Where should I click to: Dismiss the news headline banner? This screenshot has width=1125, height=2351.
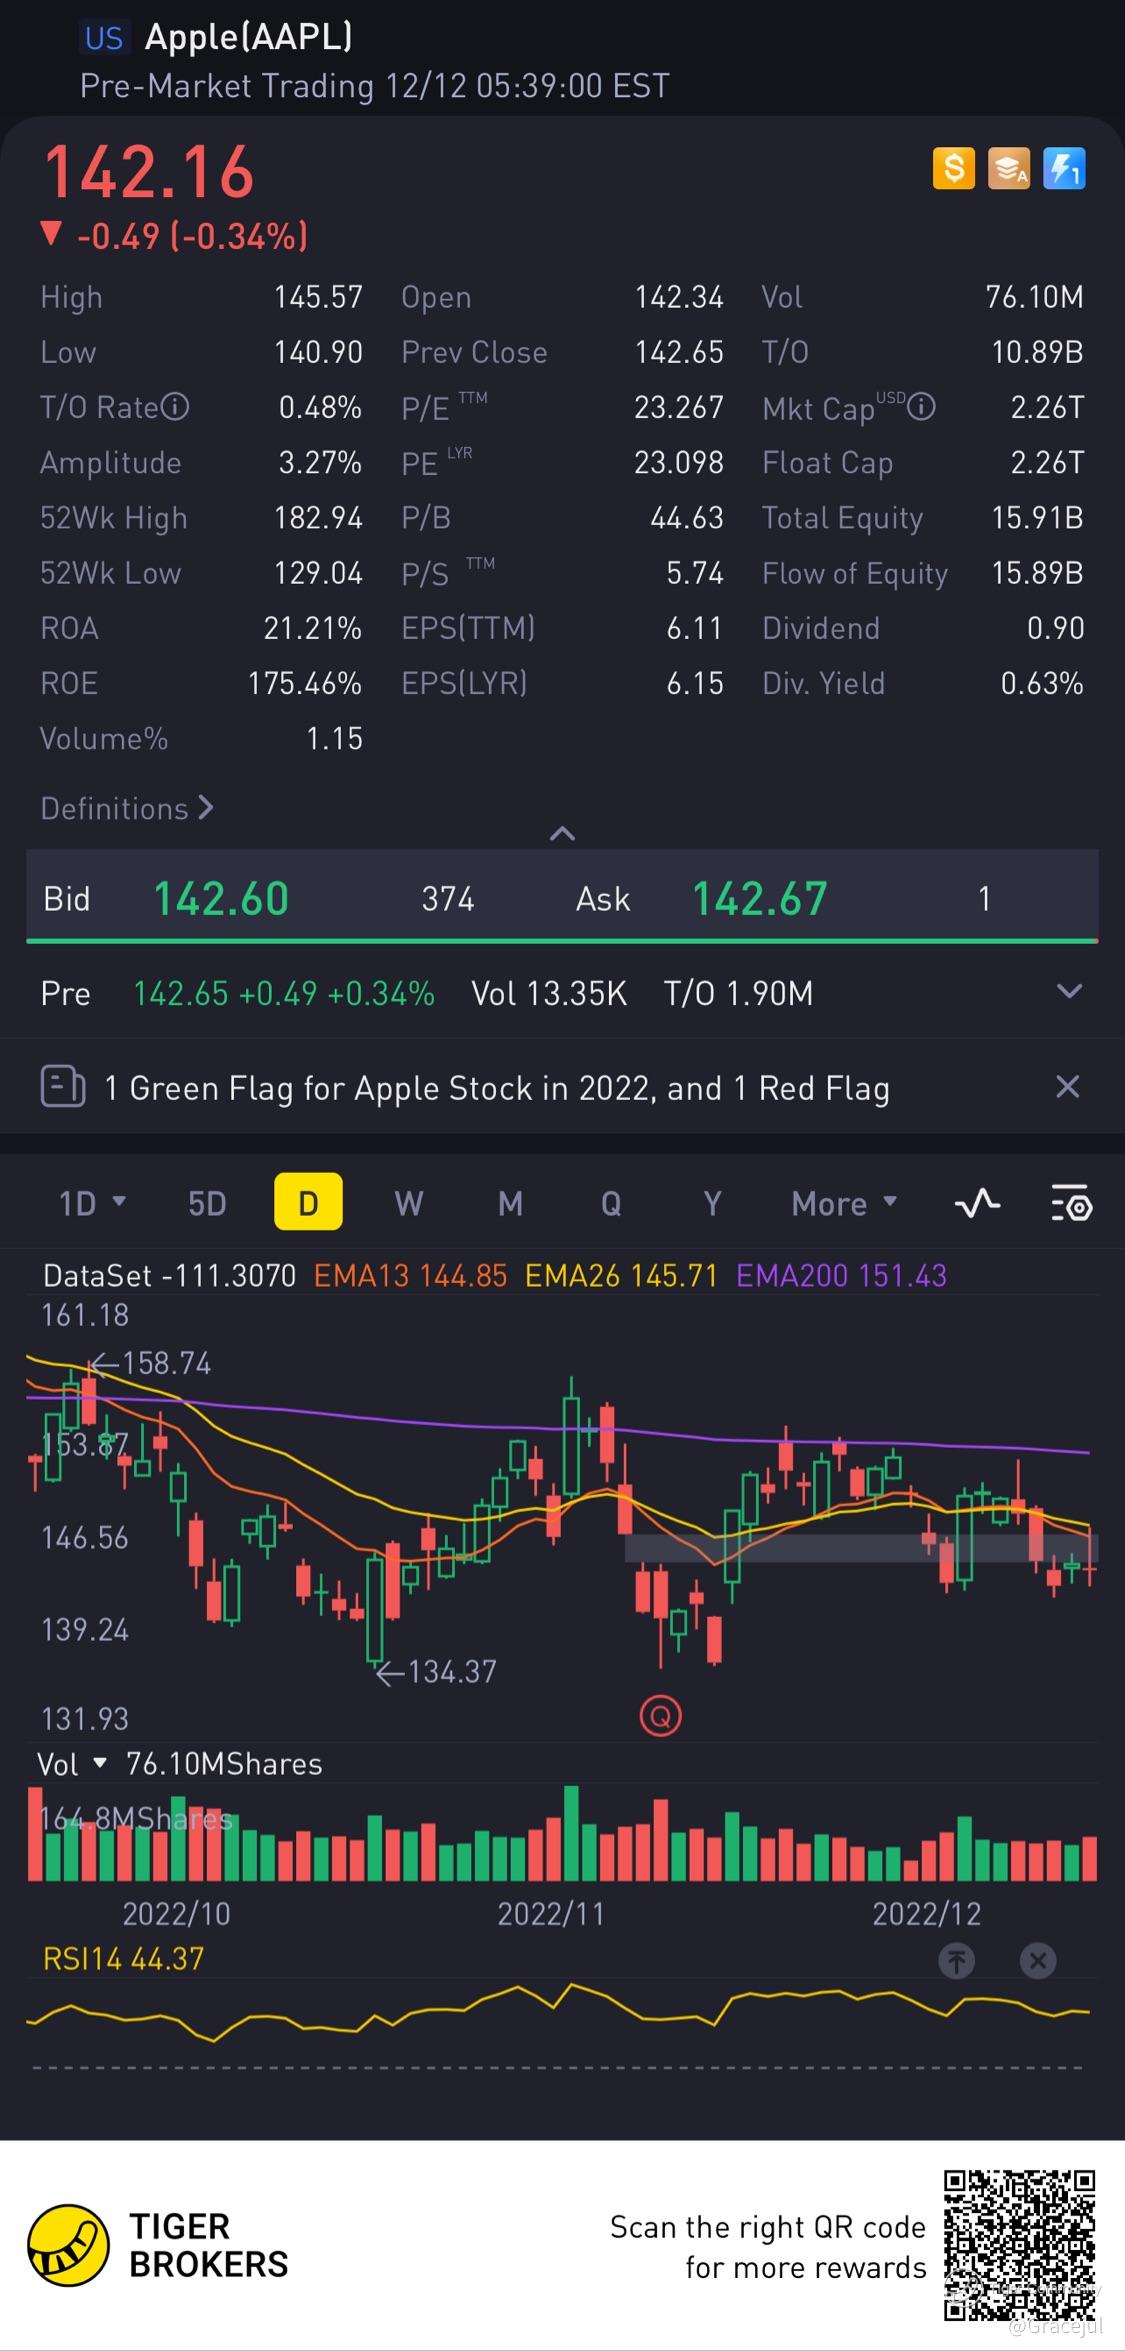[1068, 1087]
